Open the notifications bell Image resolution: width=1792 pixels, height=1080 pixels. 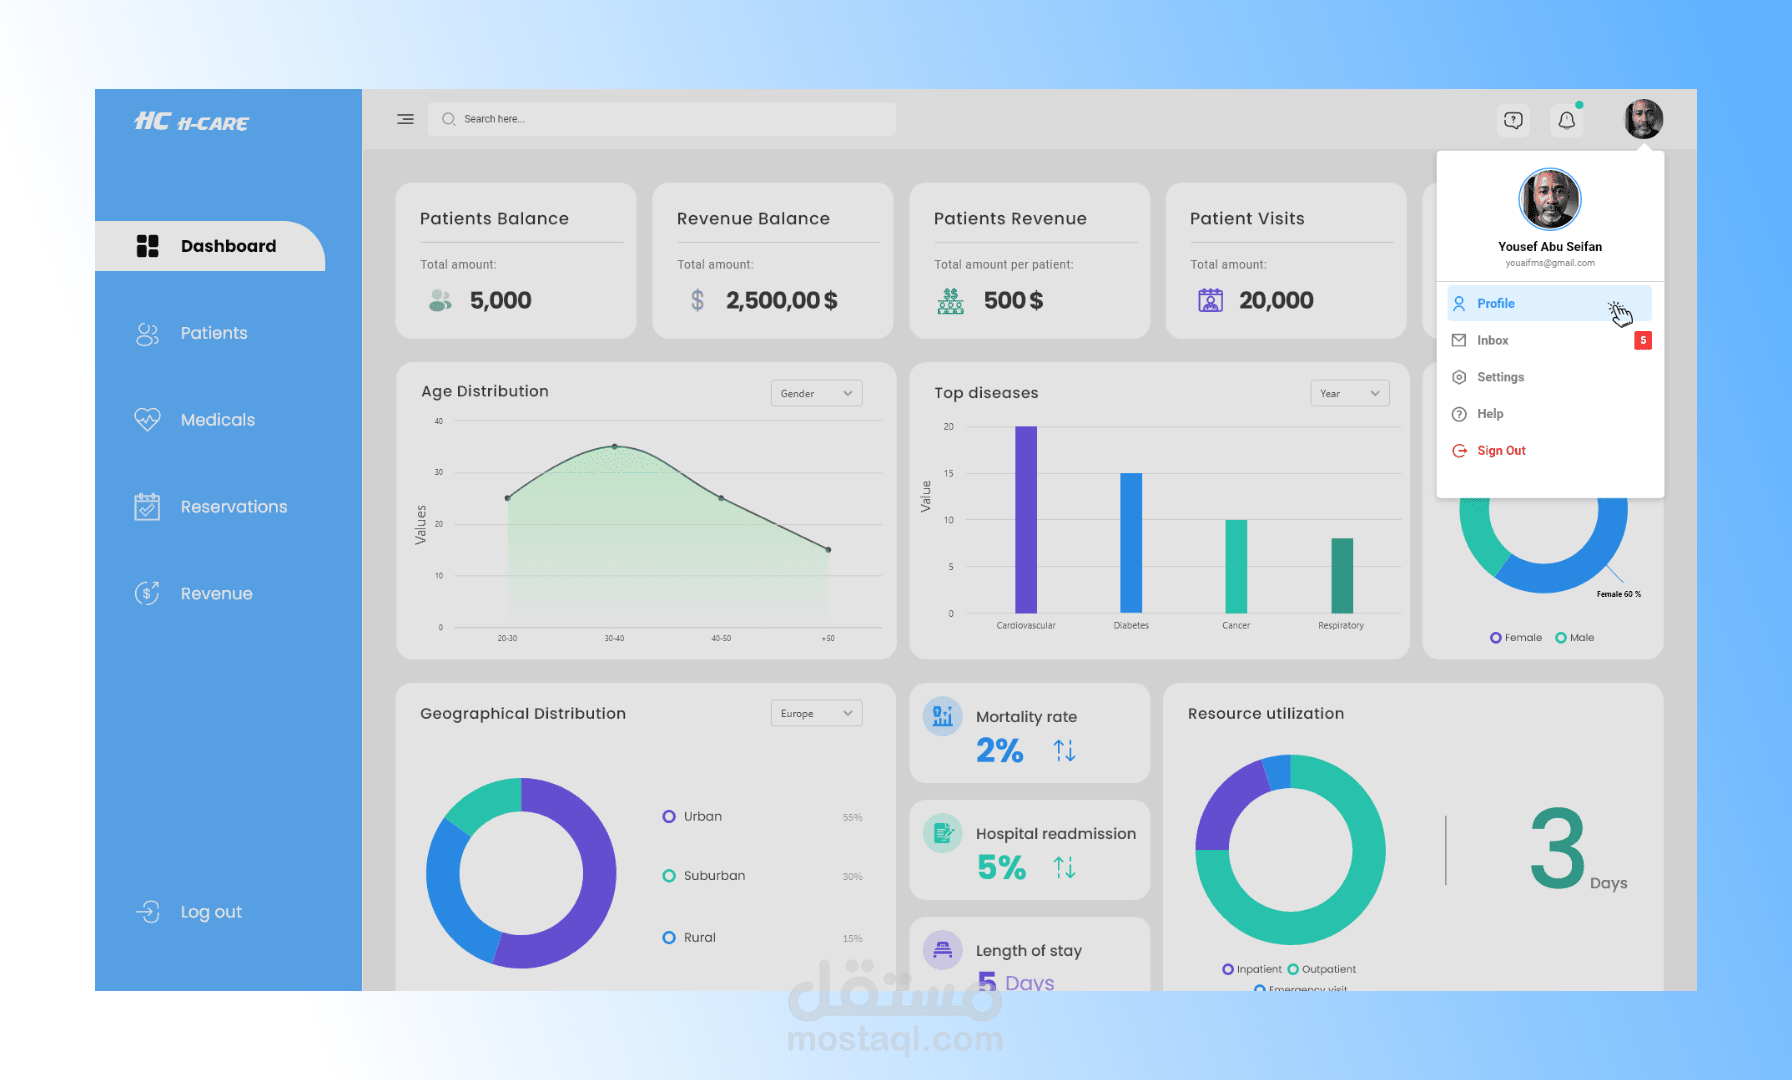point(1567,120)
